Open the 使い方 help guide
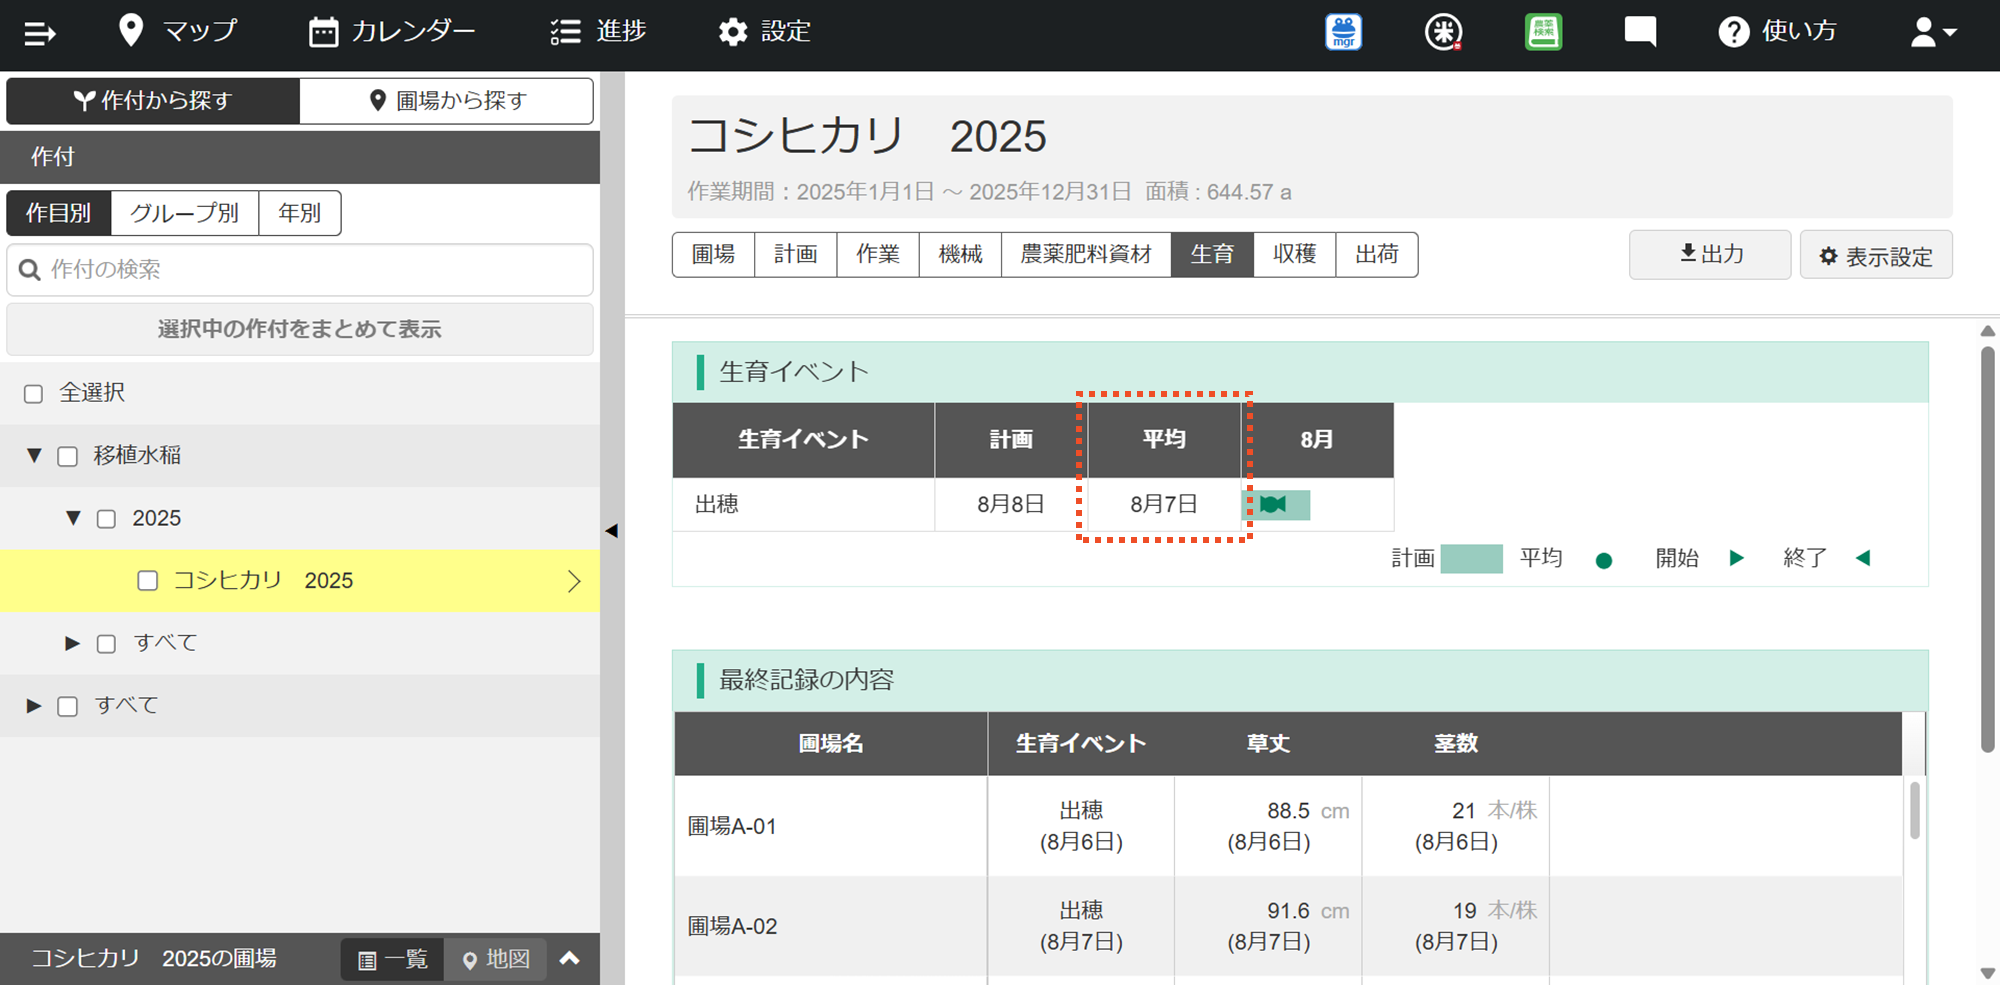 pyautogui.click(x=1777, y=31)
